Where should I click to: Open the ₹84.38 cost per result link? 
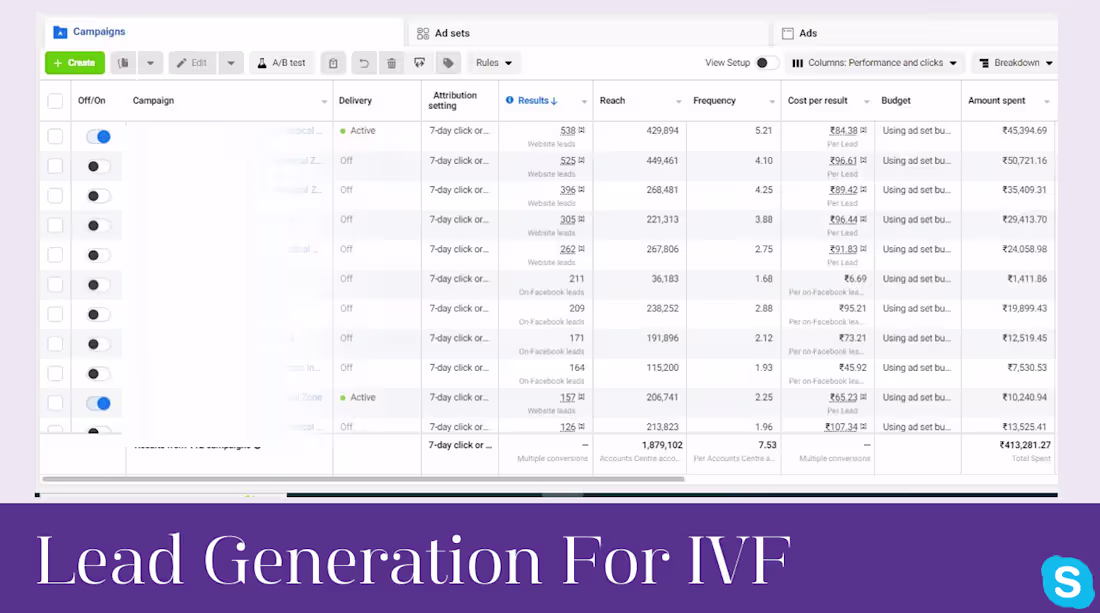click(x=843, y=131)
